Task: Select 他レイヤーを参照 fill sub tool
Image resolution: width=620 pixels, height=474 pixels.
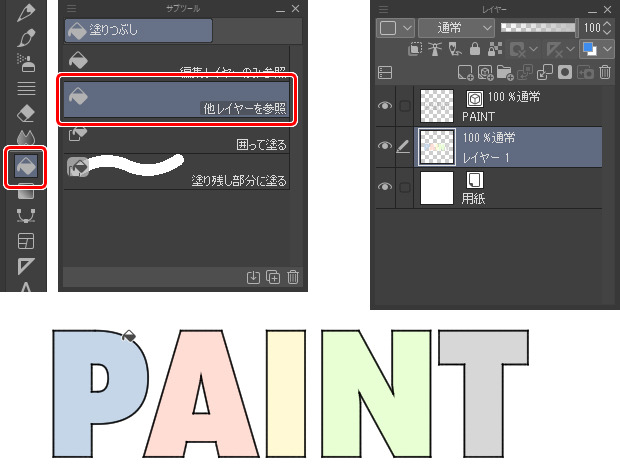Action: click(x=176, y=99)
